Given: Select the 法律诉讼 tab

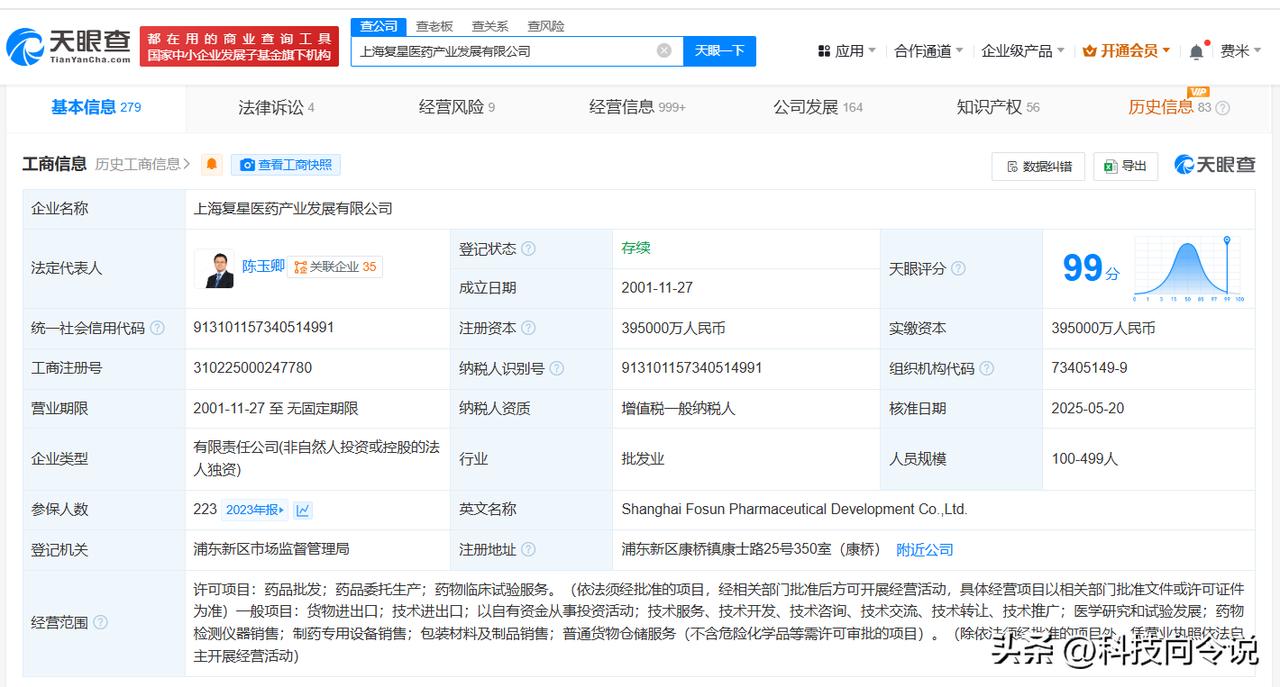Looking at the screenshot, I should (276, 108).
